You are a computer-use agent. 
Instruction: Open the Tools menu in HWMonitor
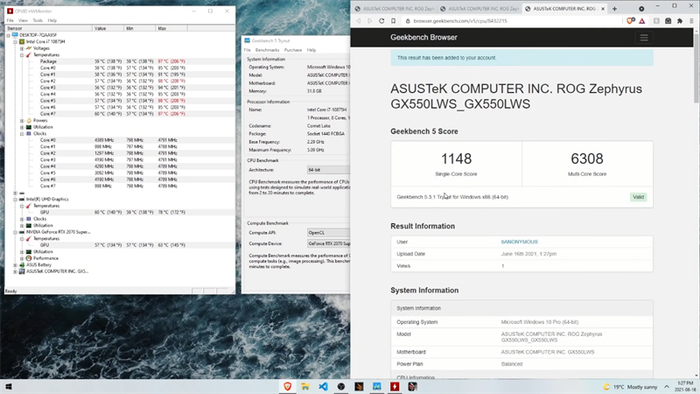pyautogui.click(x=38, y=21)
